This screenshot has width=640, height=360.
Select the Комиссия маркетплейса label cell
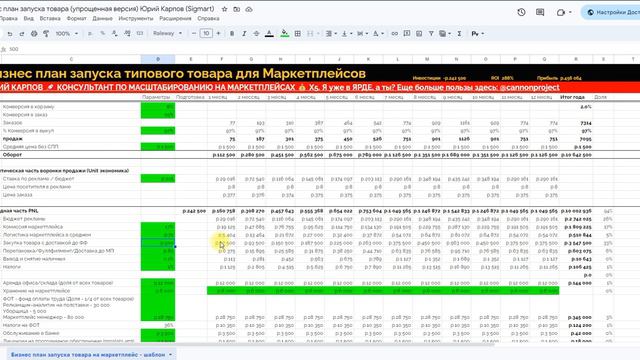click(x=70, y=227)
